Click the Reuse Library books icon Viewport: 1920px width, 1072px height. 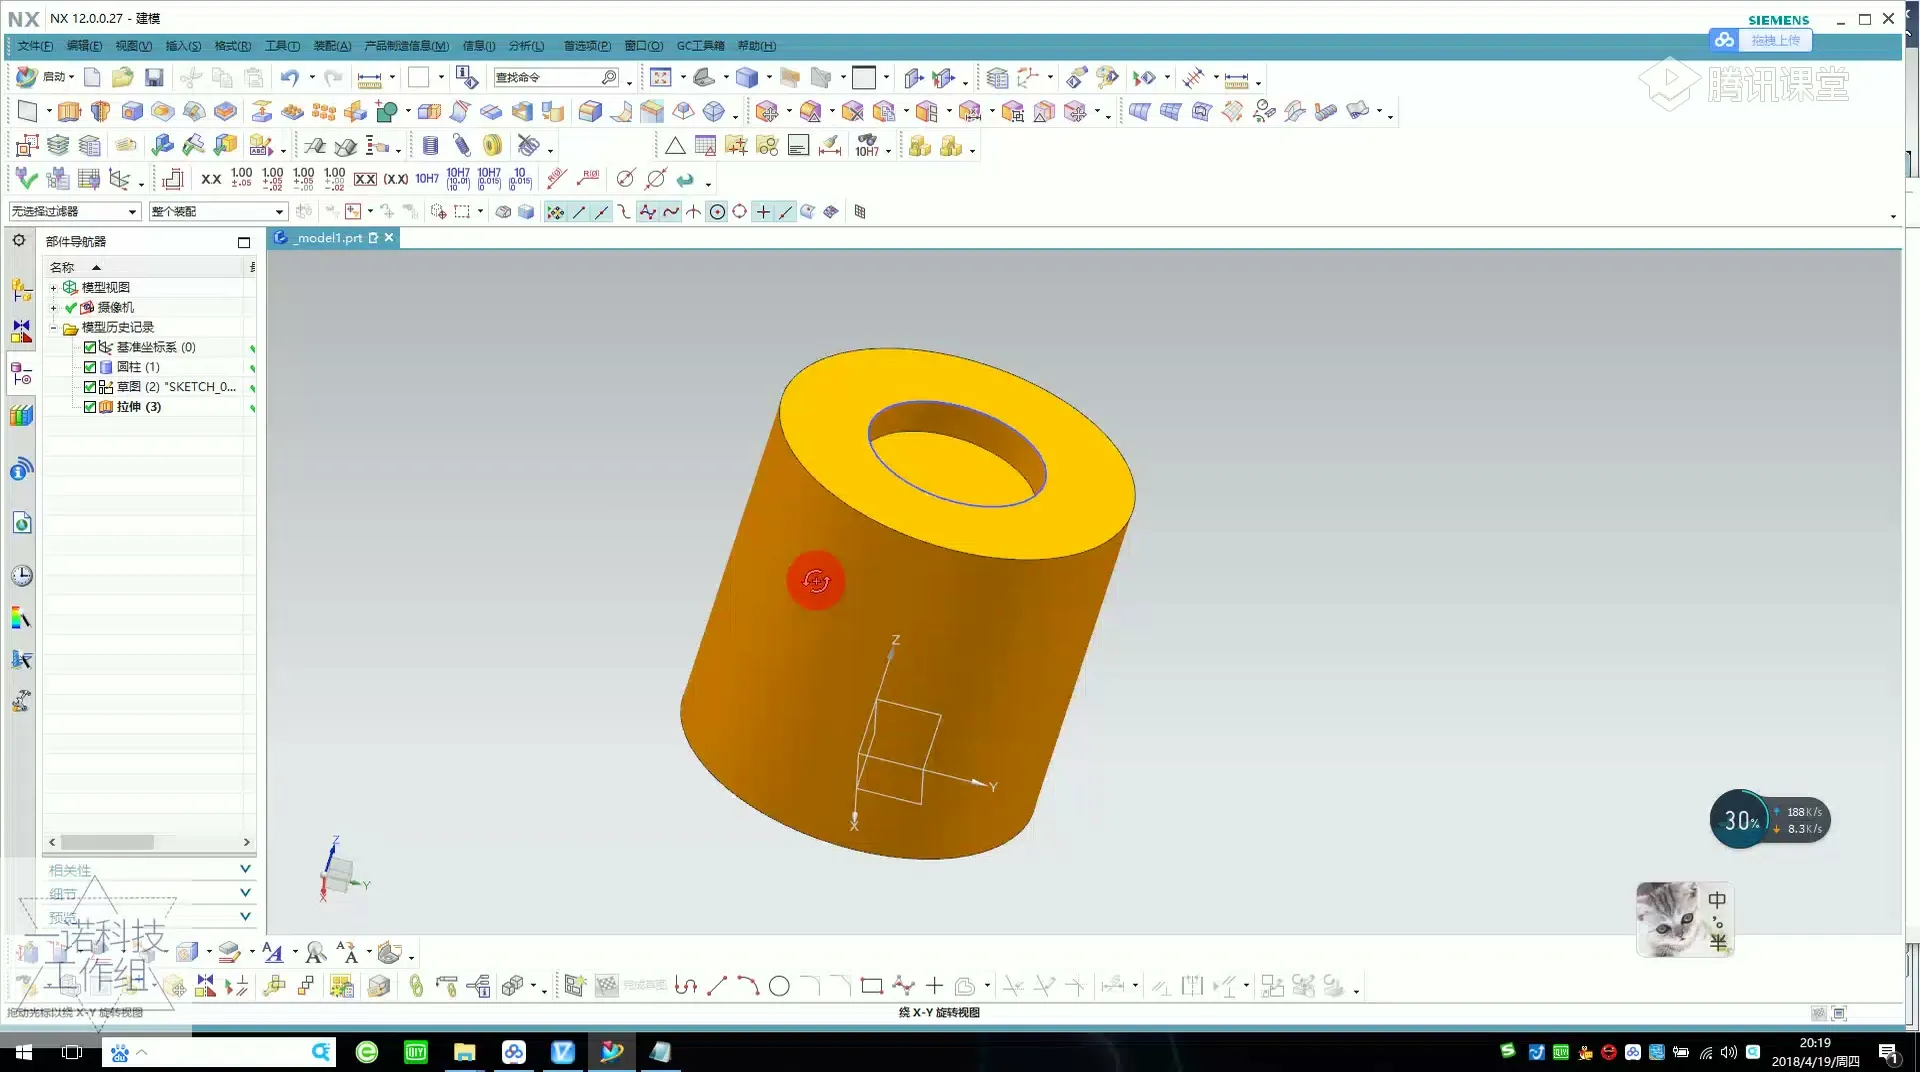(x=21, y=415)
